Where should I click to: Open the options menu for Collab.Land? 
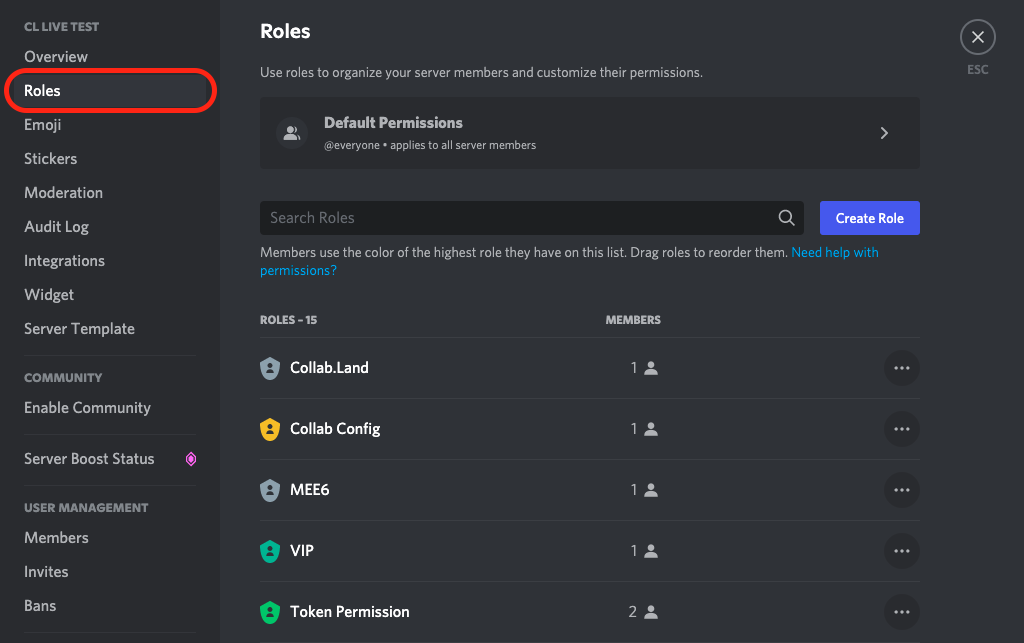[x=901, y=367]
